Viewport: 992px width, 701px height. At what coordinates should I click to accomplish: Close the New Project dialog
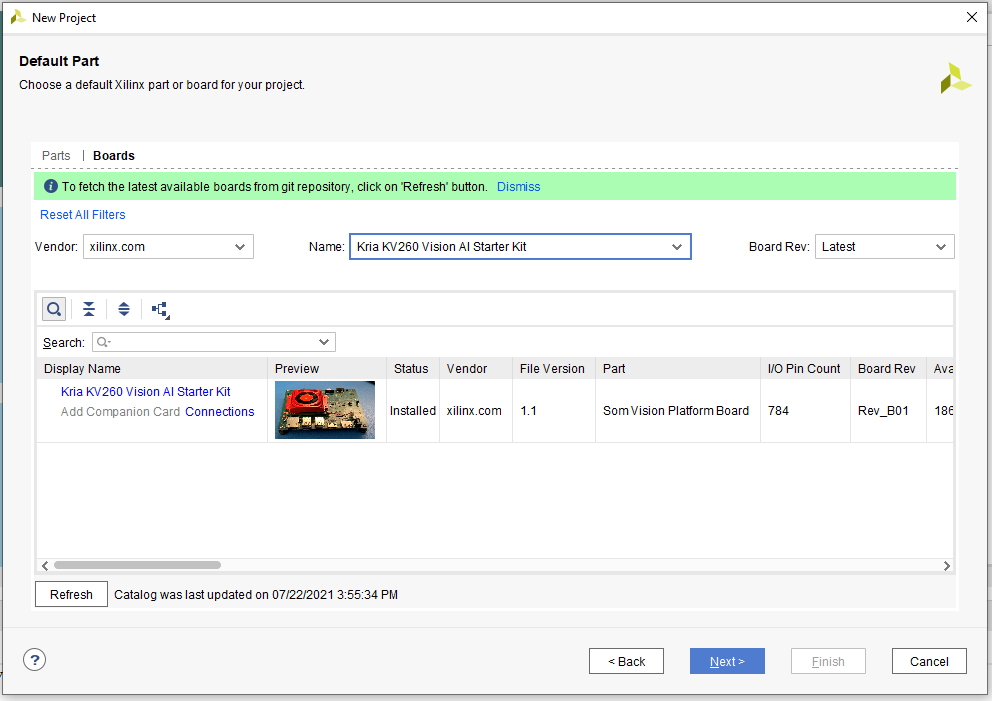[x=972, y=17]
